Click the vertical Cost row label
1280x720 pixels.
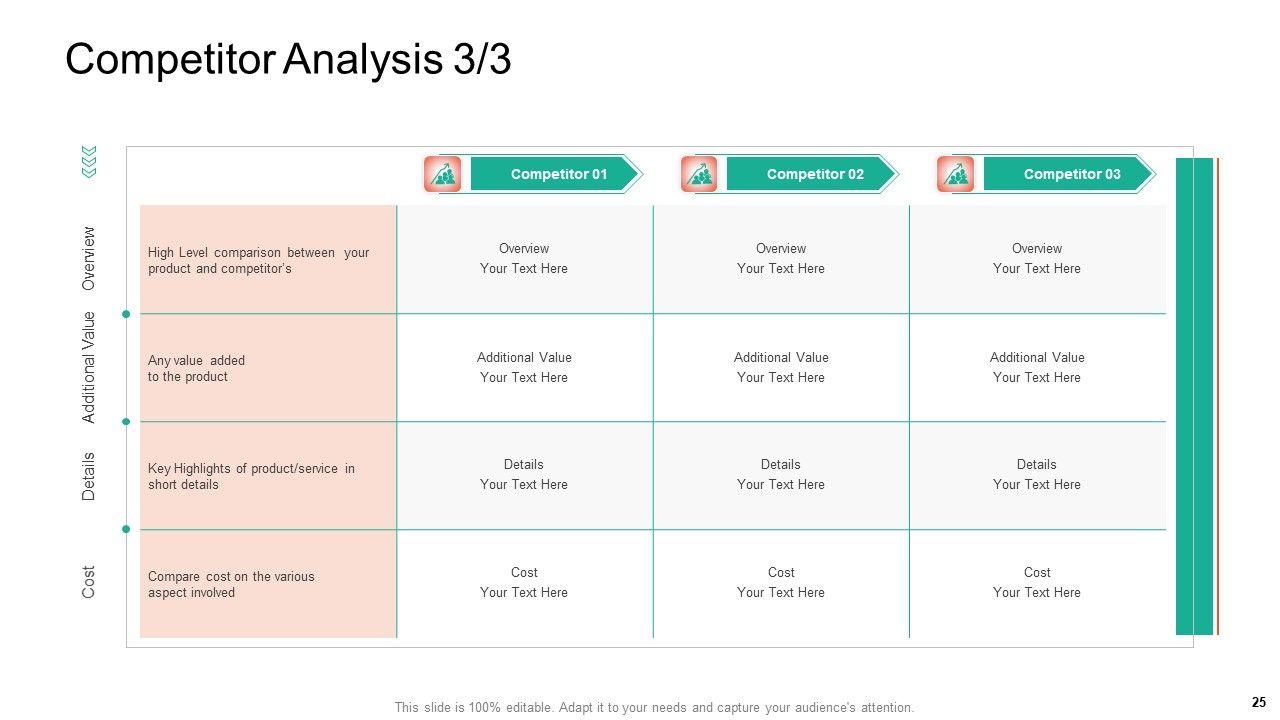tap(89, 582)
